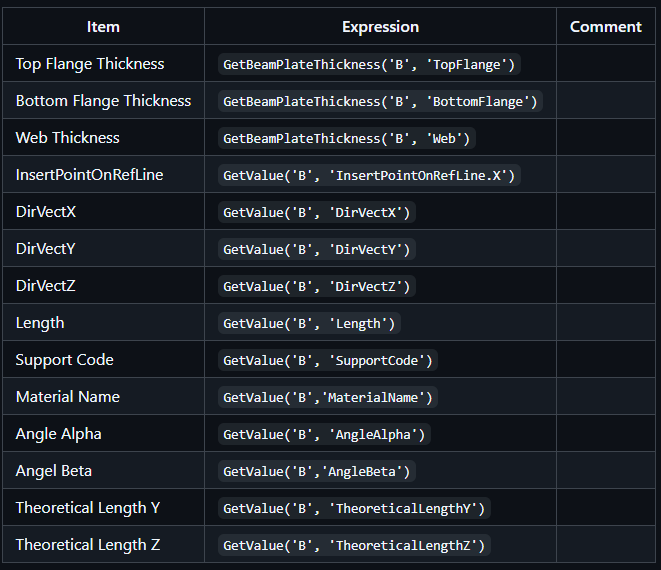
Task: Select the InsertPointOnRefLine item cell
Action: pyautogui.click(x=89, y=175)
